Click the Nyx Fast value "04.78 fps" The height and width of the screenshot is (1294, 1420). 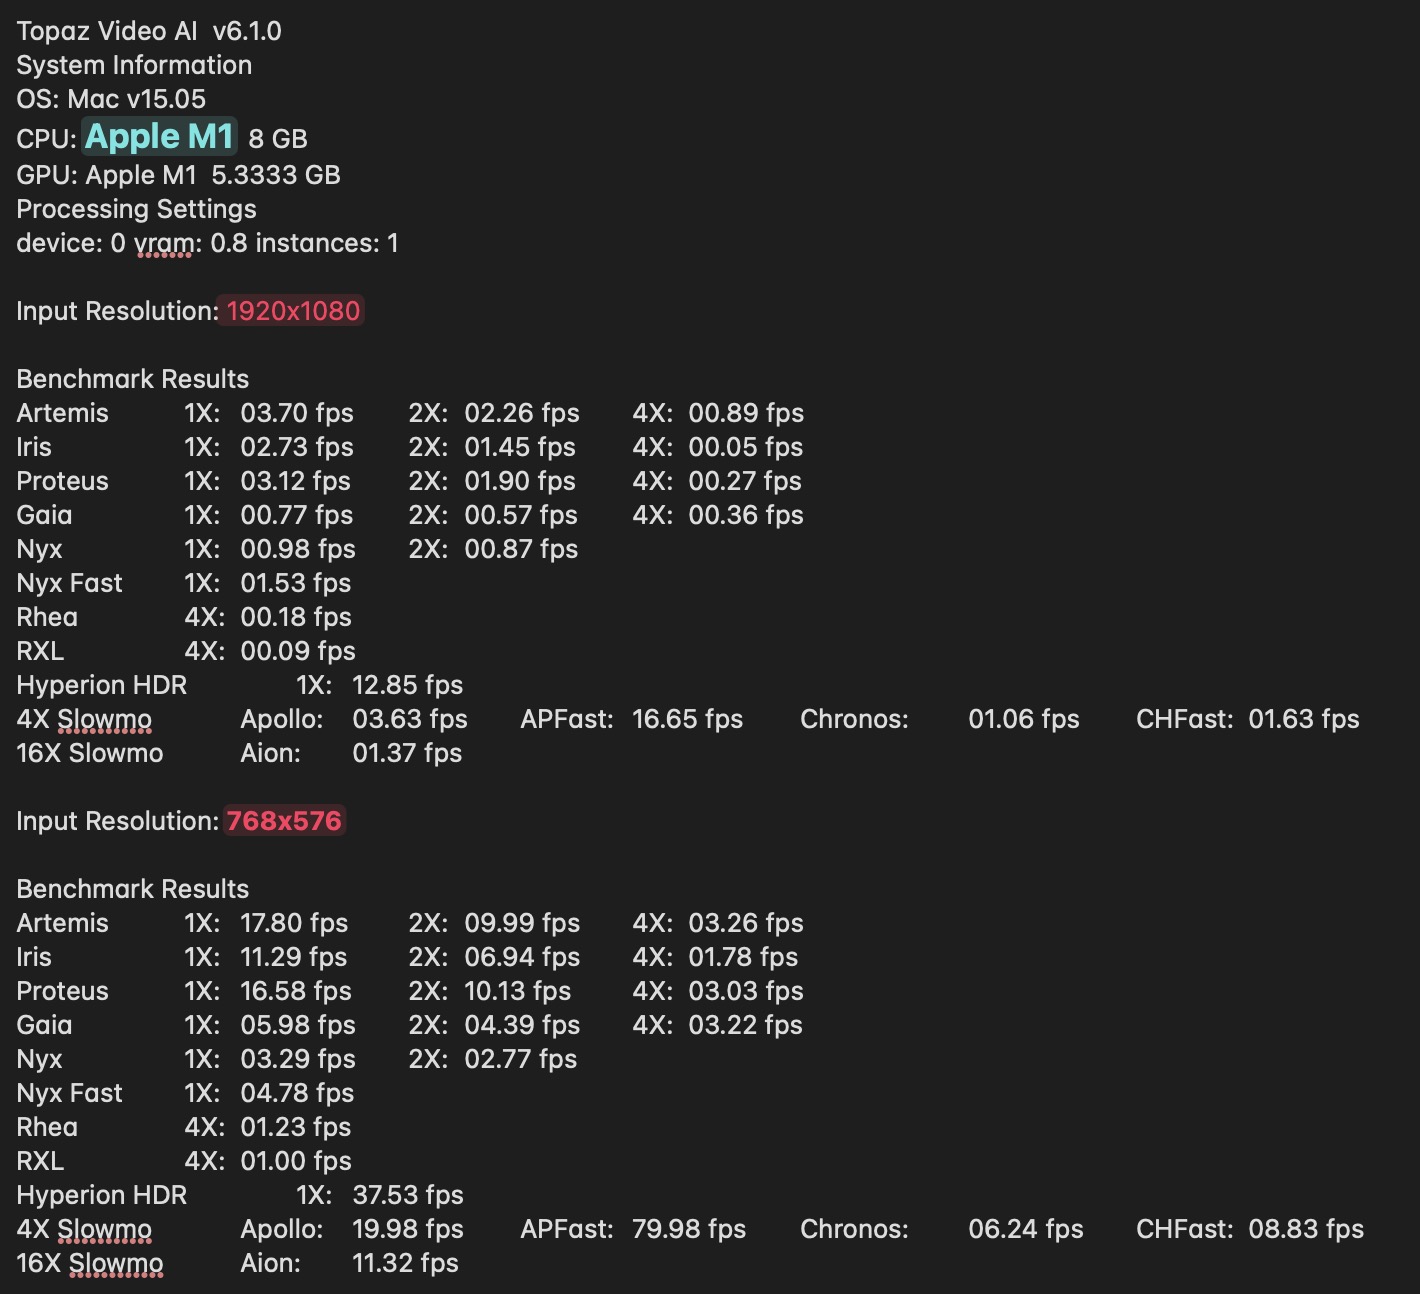pos(297,1093)
